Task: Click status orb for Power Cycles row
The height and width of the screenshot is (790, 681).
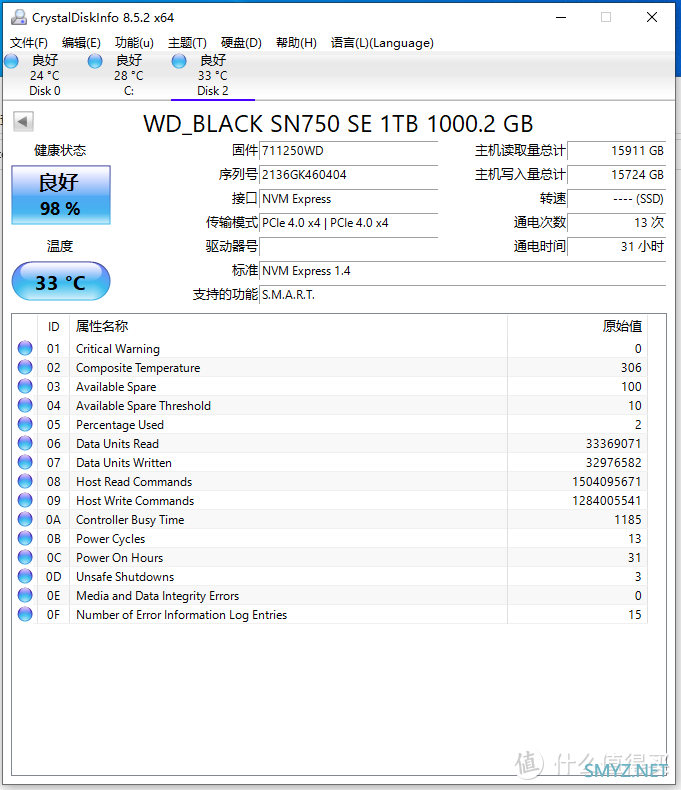Action: (25, 538)
